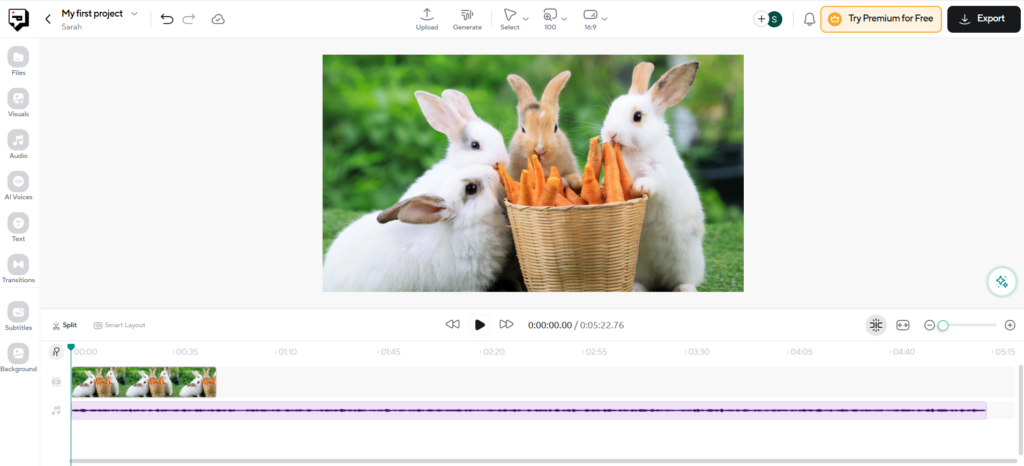
Task: Click the timeline horizontal scrollbar
Action: (542, 461)
